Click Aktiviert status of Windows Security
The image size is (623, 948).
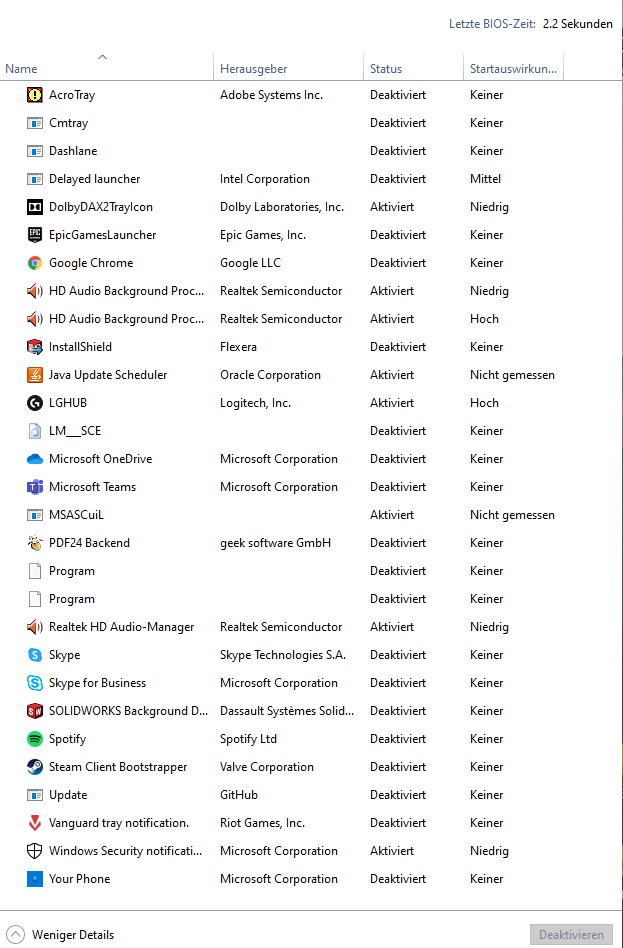392,851
